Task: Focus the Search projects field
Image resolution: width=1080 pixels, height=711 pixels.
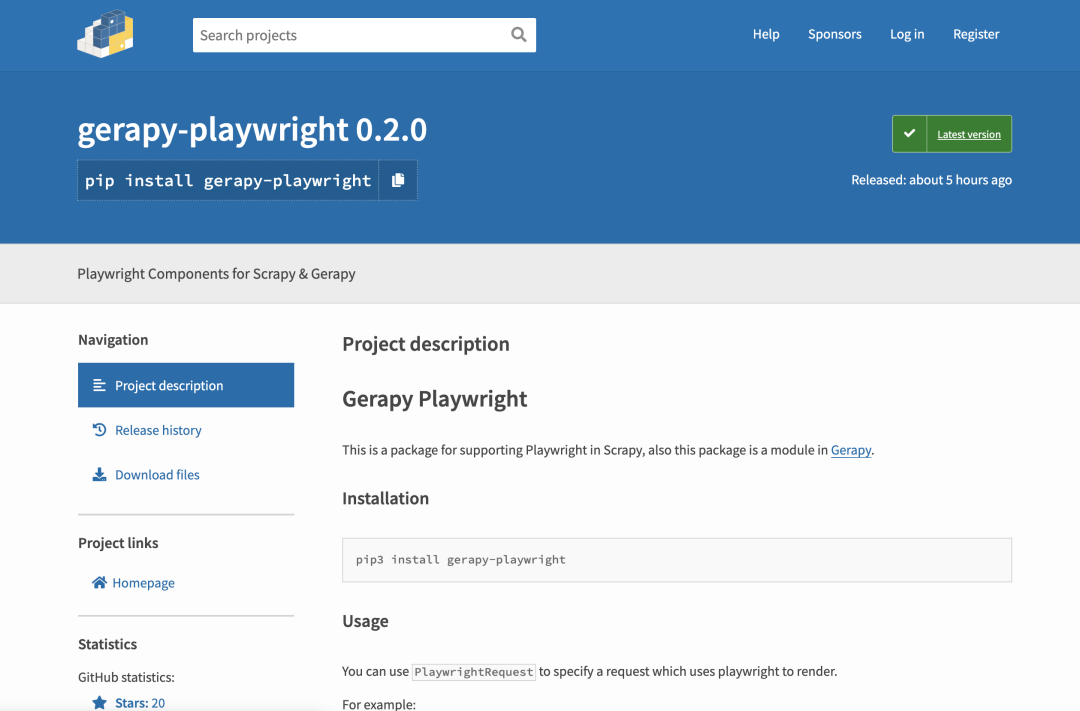Action: coord(364,35)
